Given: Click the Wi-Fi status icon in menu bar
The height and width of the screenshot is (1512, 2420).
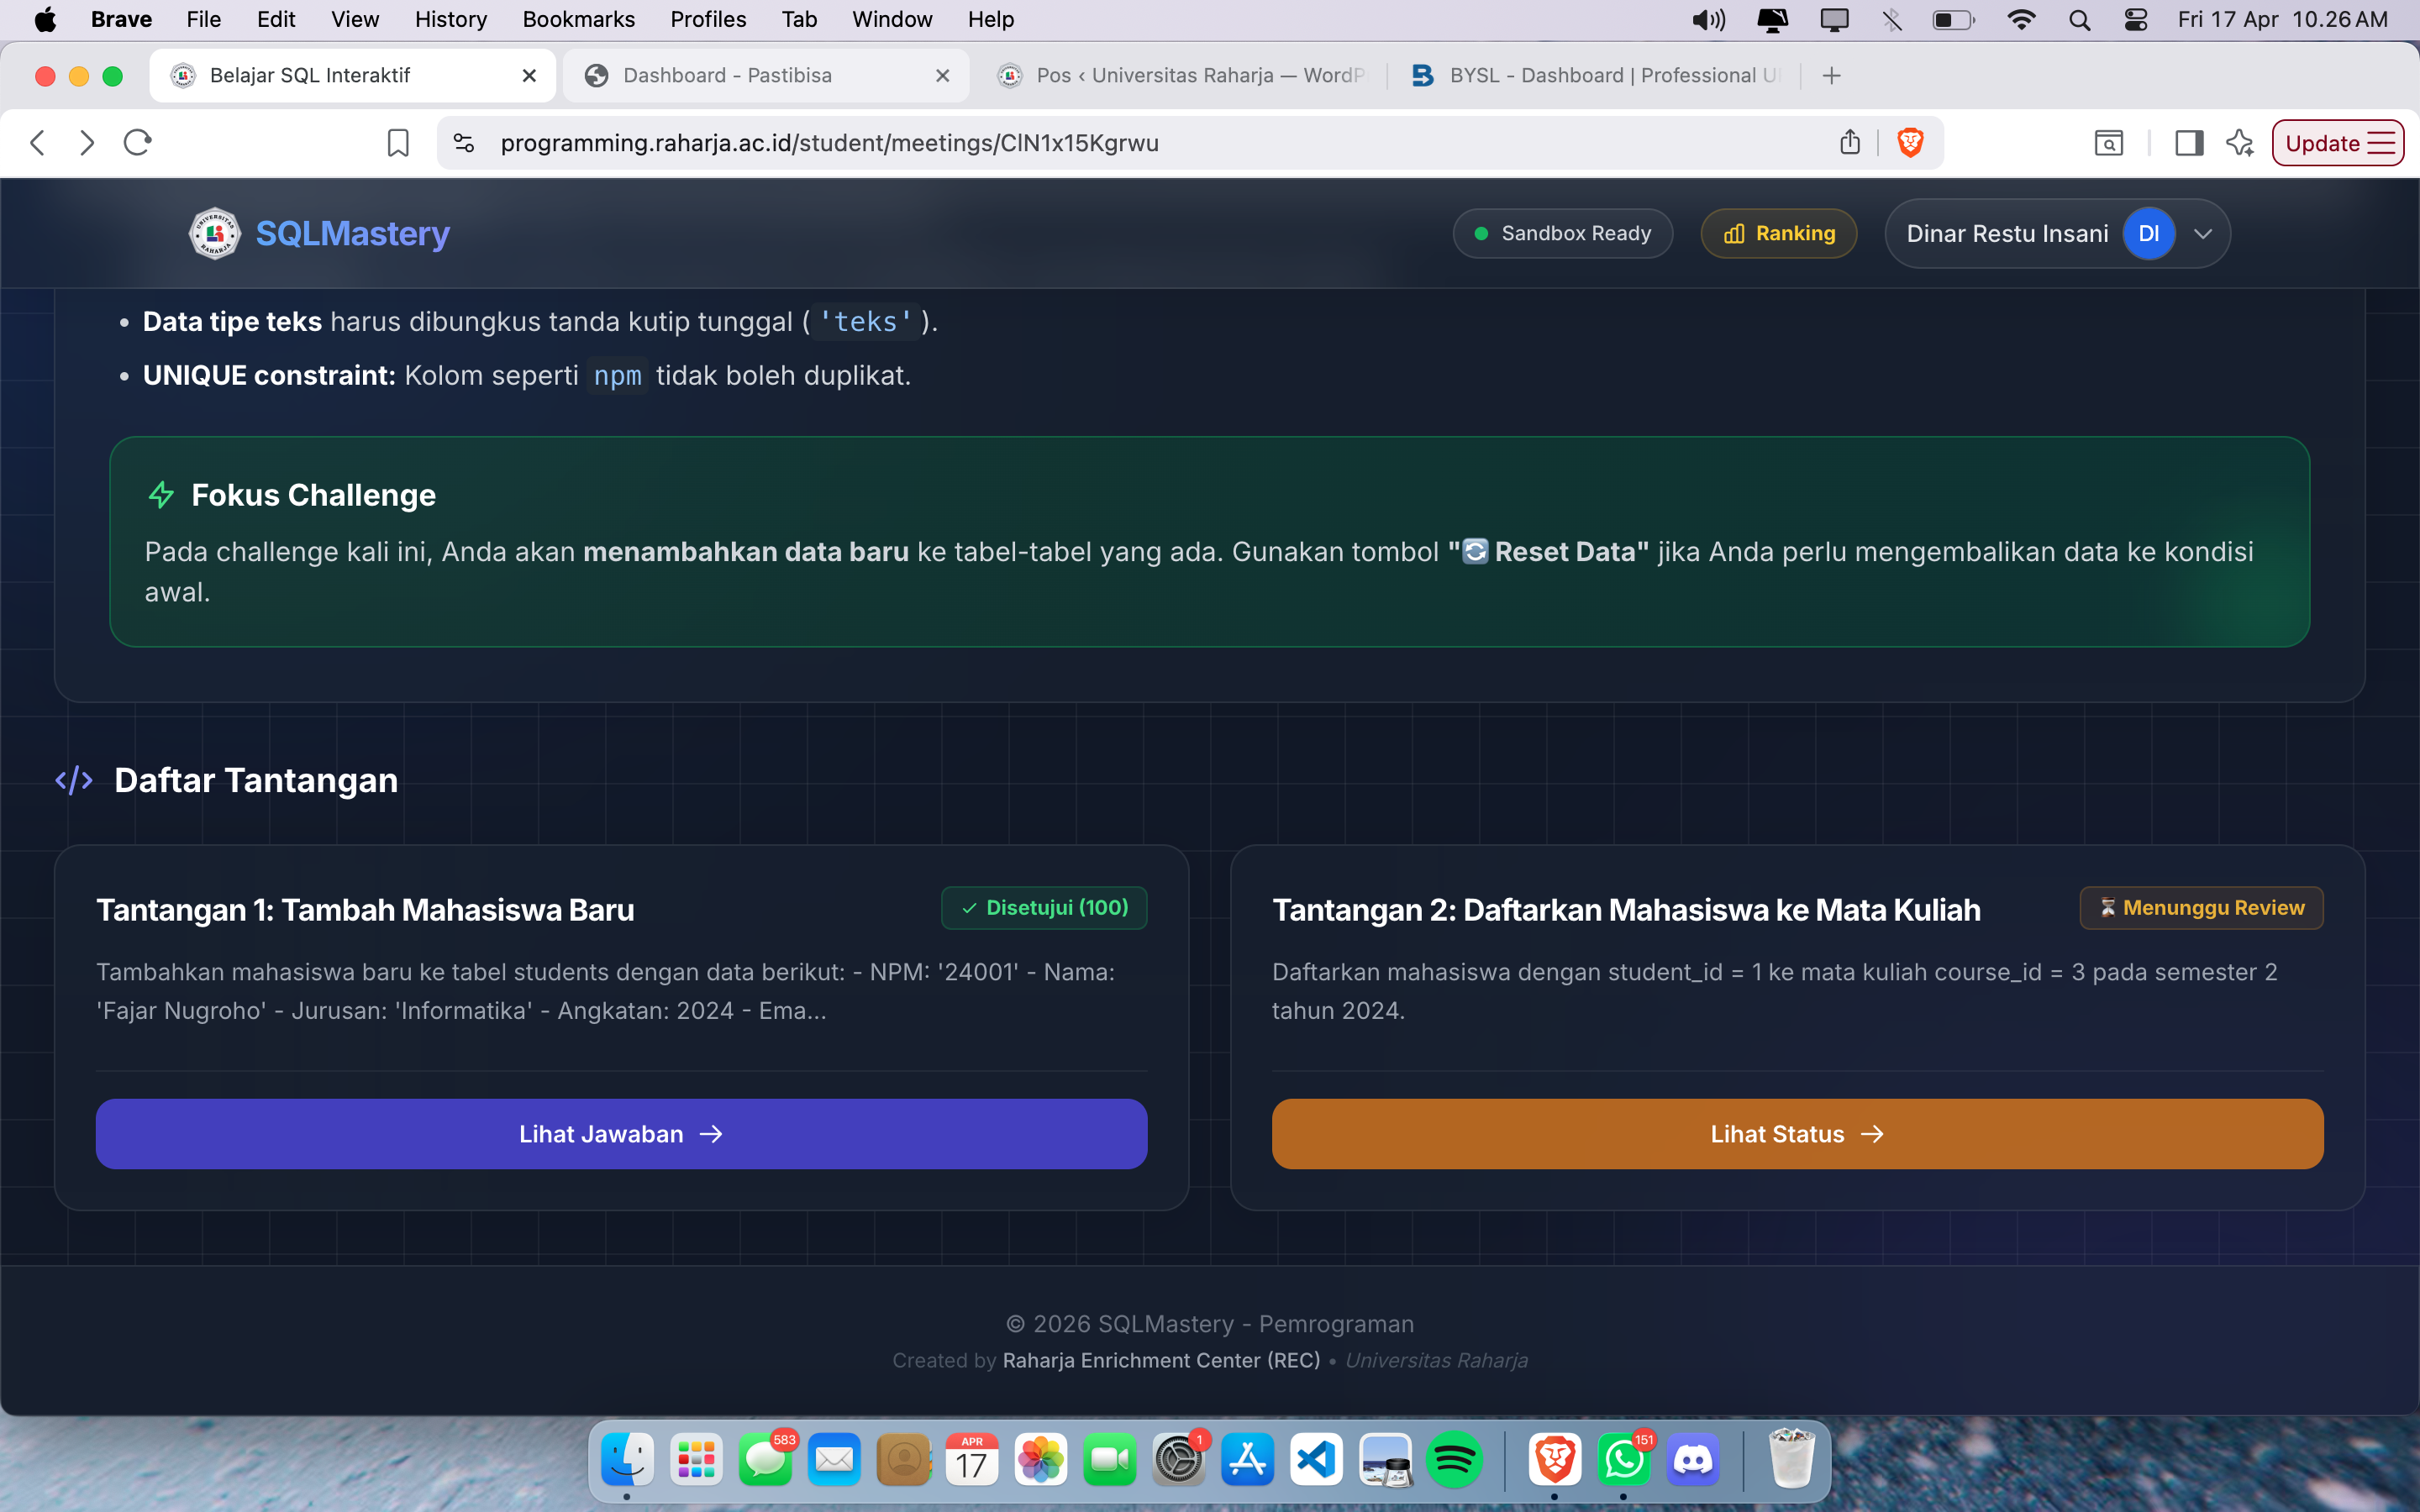Looking at the screenshot, I should click(x=2021, y=20).
